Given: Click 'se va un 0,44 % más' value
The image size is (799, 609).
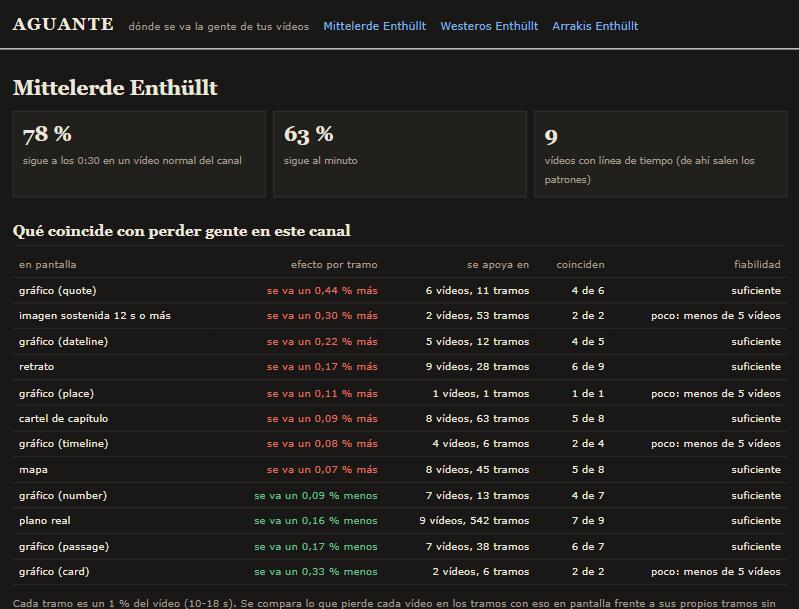Looking at the screenshot, I should [x=322, y=290].
